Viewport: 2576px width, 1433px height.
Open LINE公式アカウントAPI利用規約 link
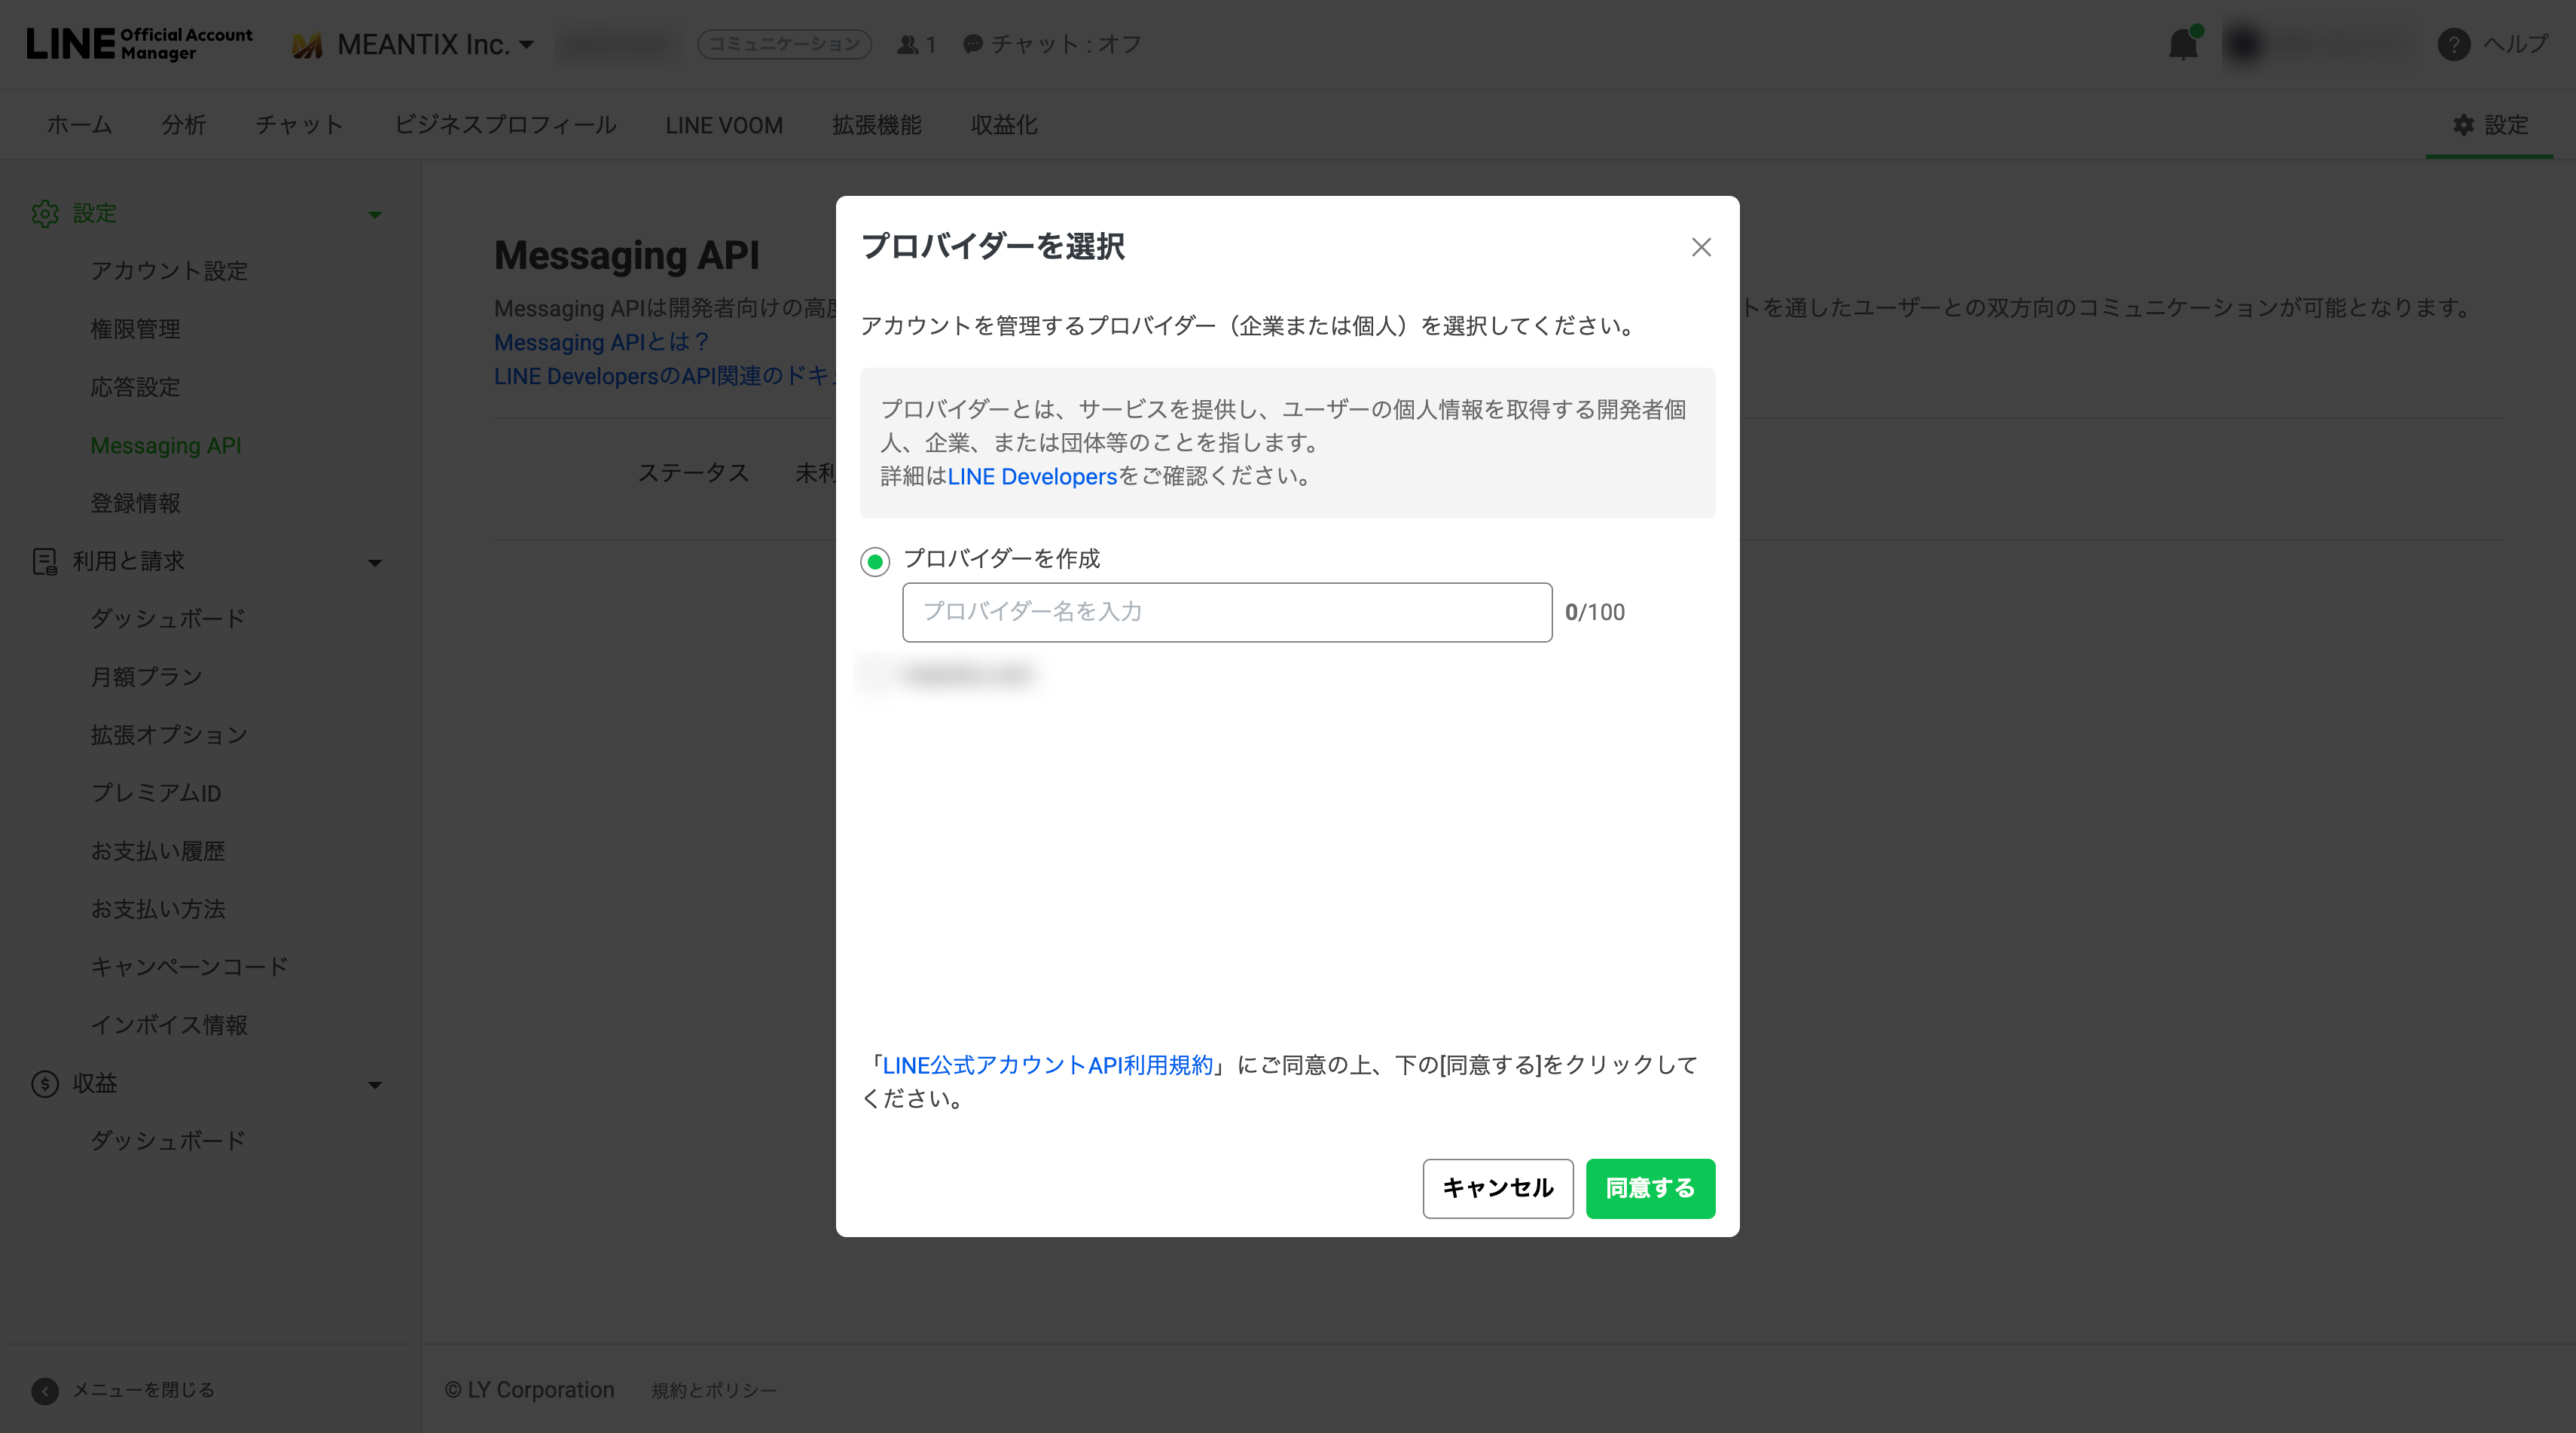pyautogui.click(x=1047, y=1065)
